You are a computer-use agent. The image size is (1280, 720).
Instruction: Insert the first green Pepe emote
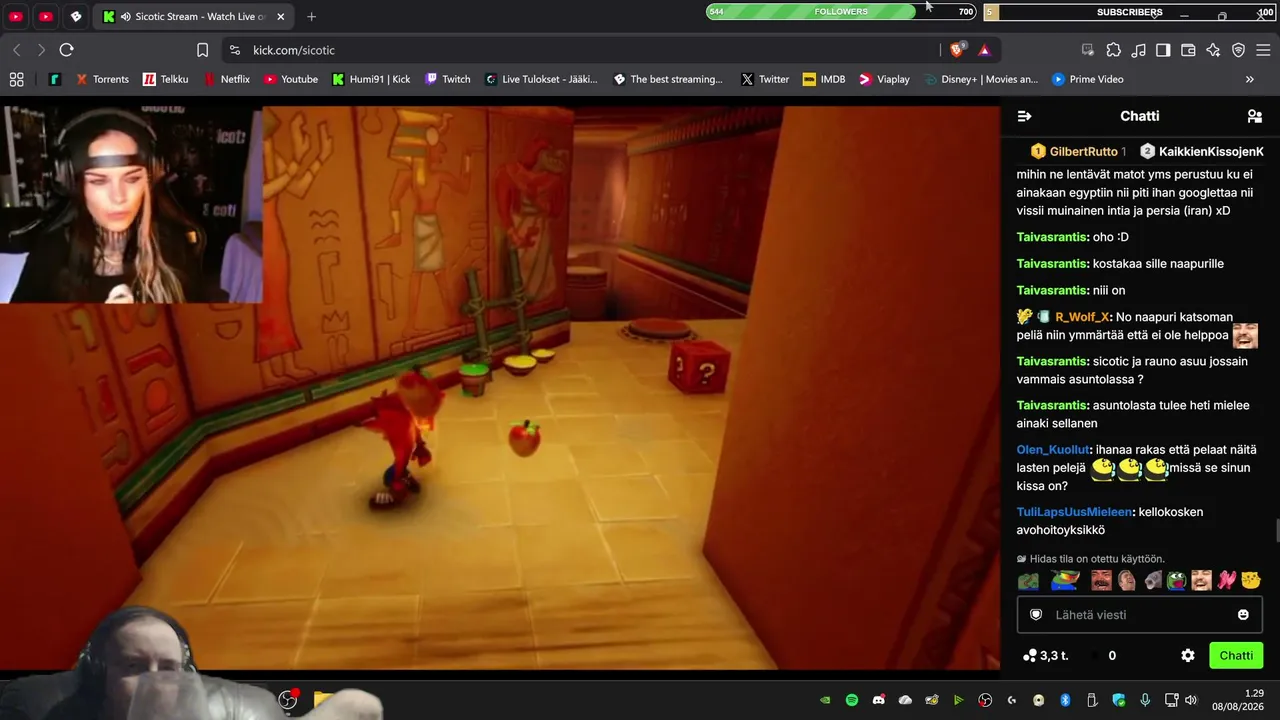tap(1028, 580)
